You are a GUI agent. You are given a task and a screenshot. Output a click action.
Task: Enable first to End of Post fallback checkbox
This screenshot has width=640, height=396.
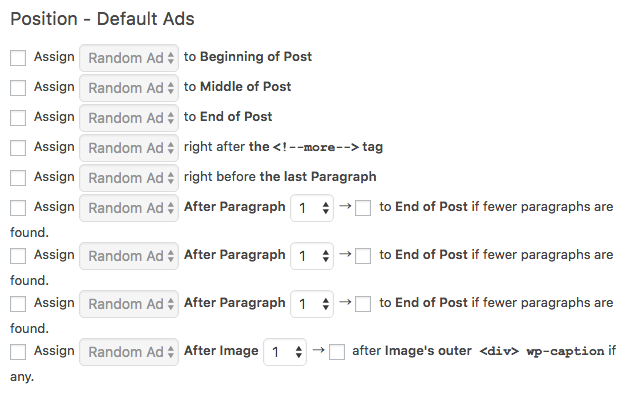tap(363, 208)
